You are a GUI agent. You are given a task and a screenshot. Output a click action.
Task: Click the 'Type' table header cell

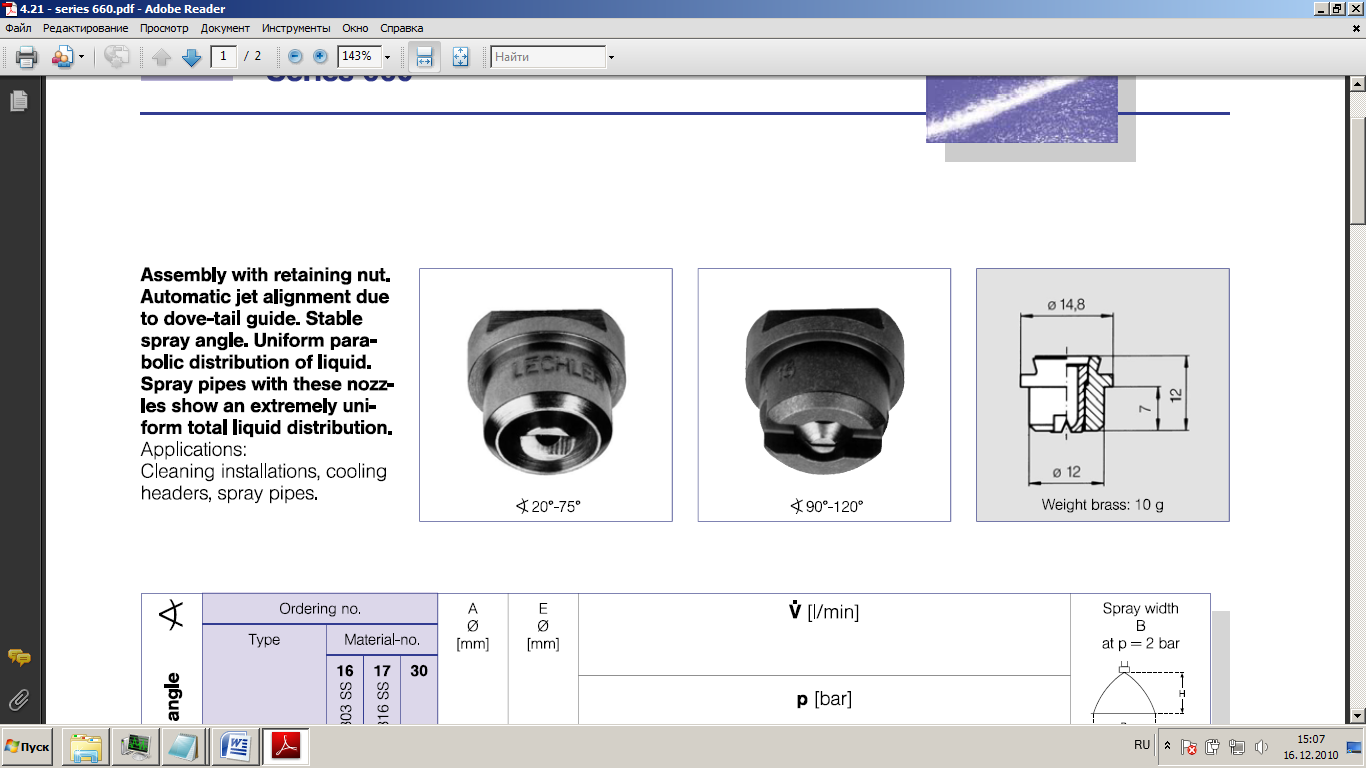264,639
